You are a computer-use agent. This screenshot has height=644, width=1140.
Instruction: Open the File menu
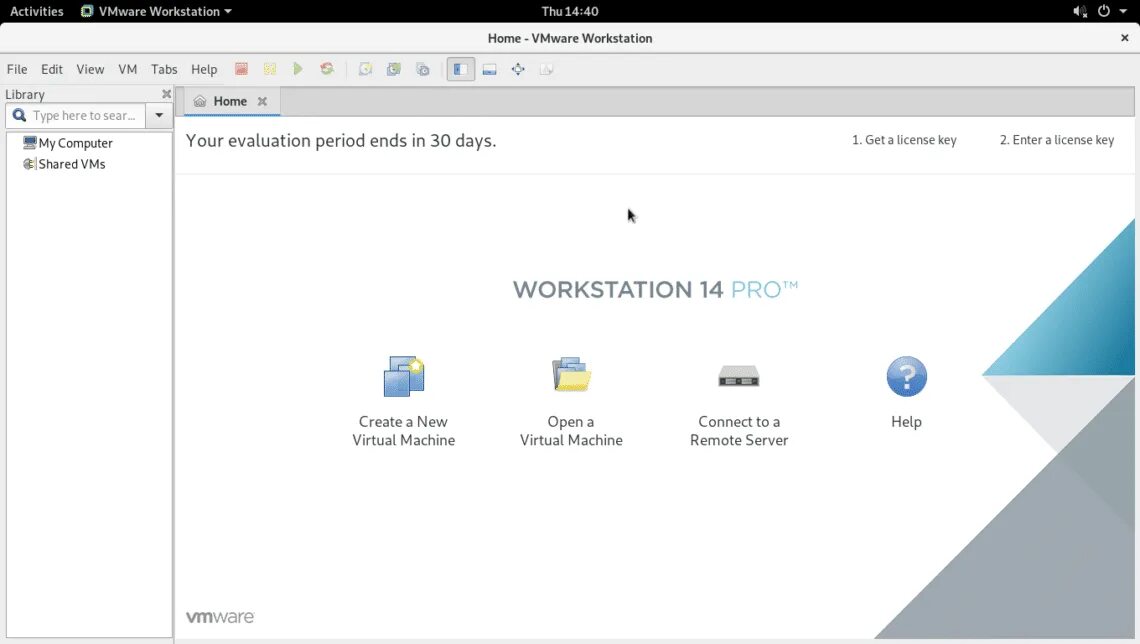pos(17,69)
